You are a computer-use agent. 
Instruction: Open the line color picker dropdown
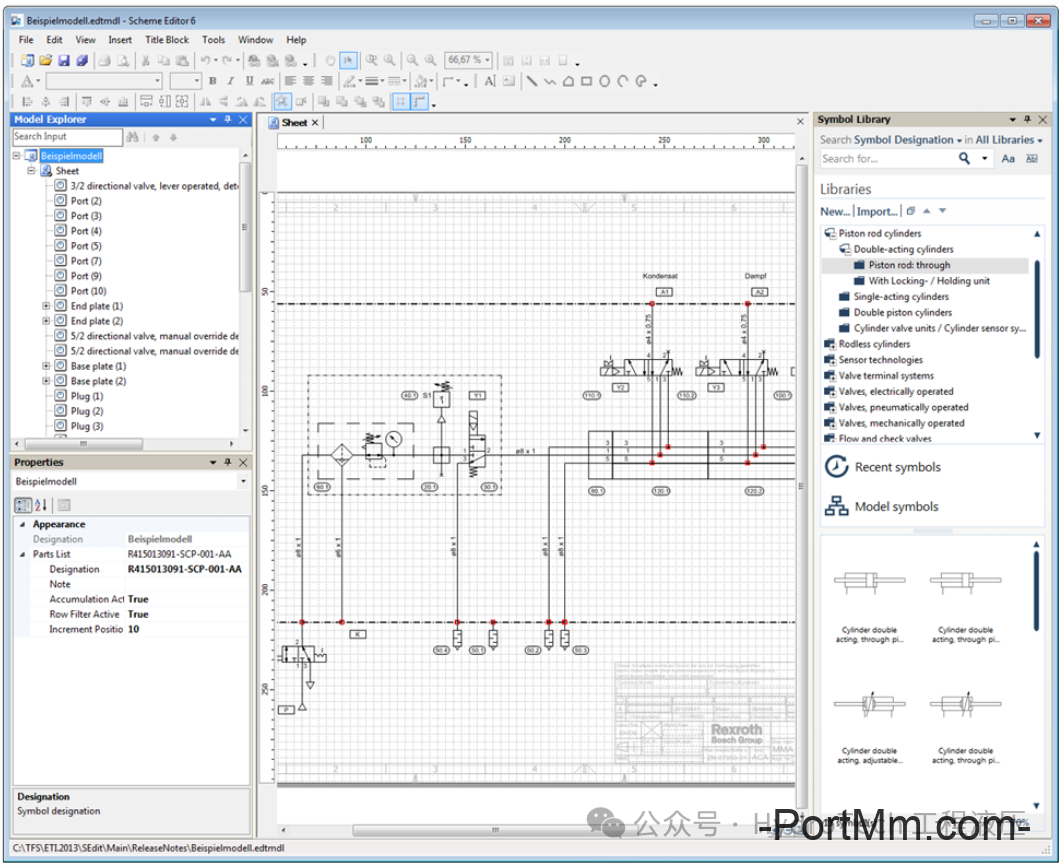coord(358,81)
